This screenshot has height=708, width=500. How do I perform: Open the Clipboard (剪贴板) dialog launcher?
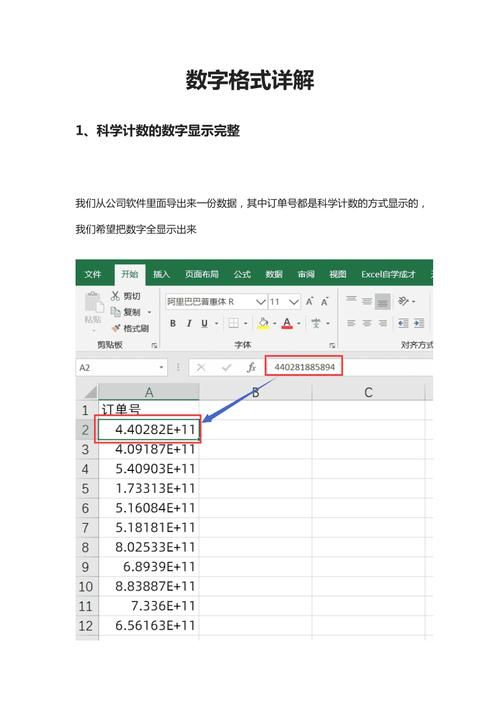click(154, 345)
